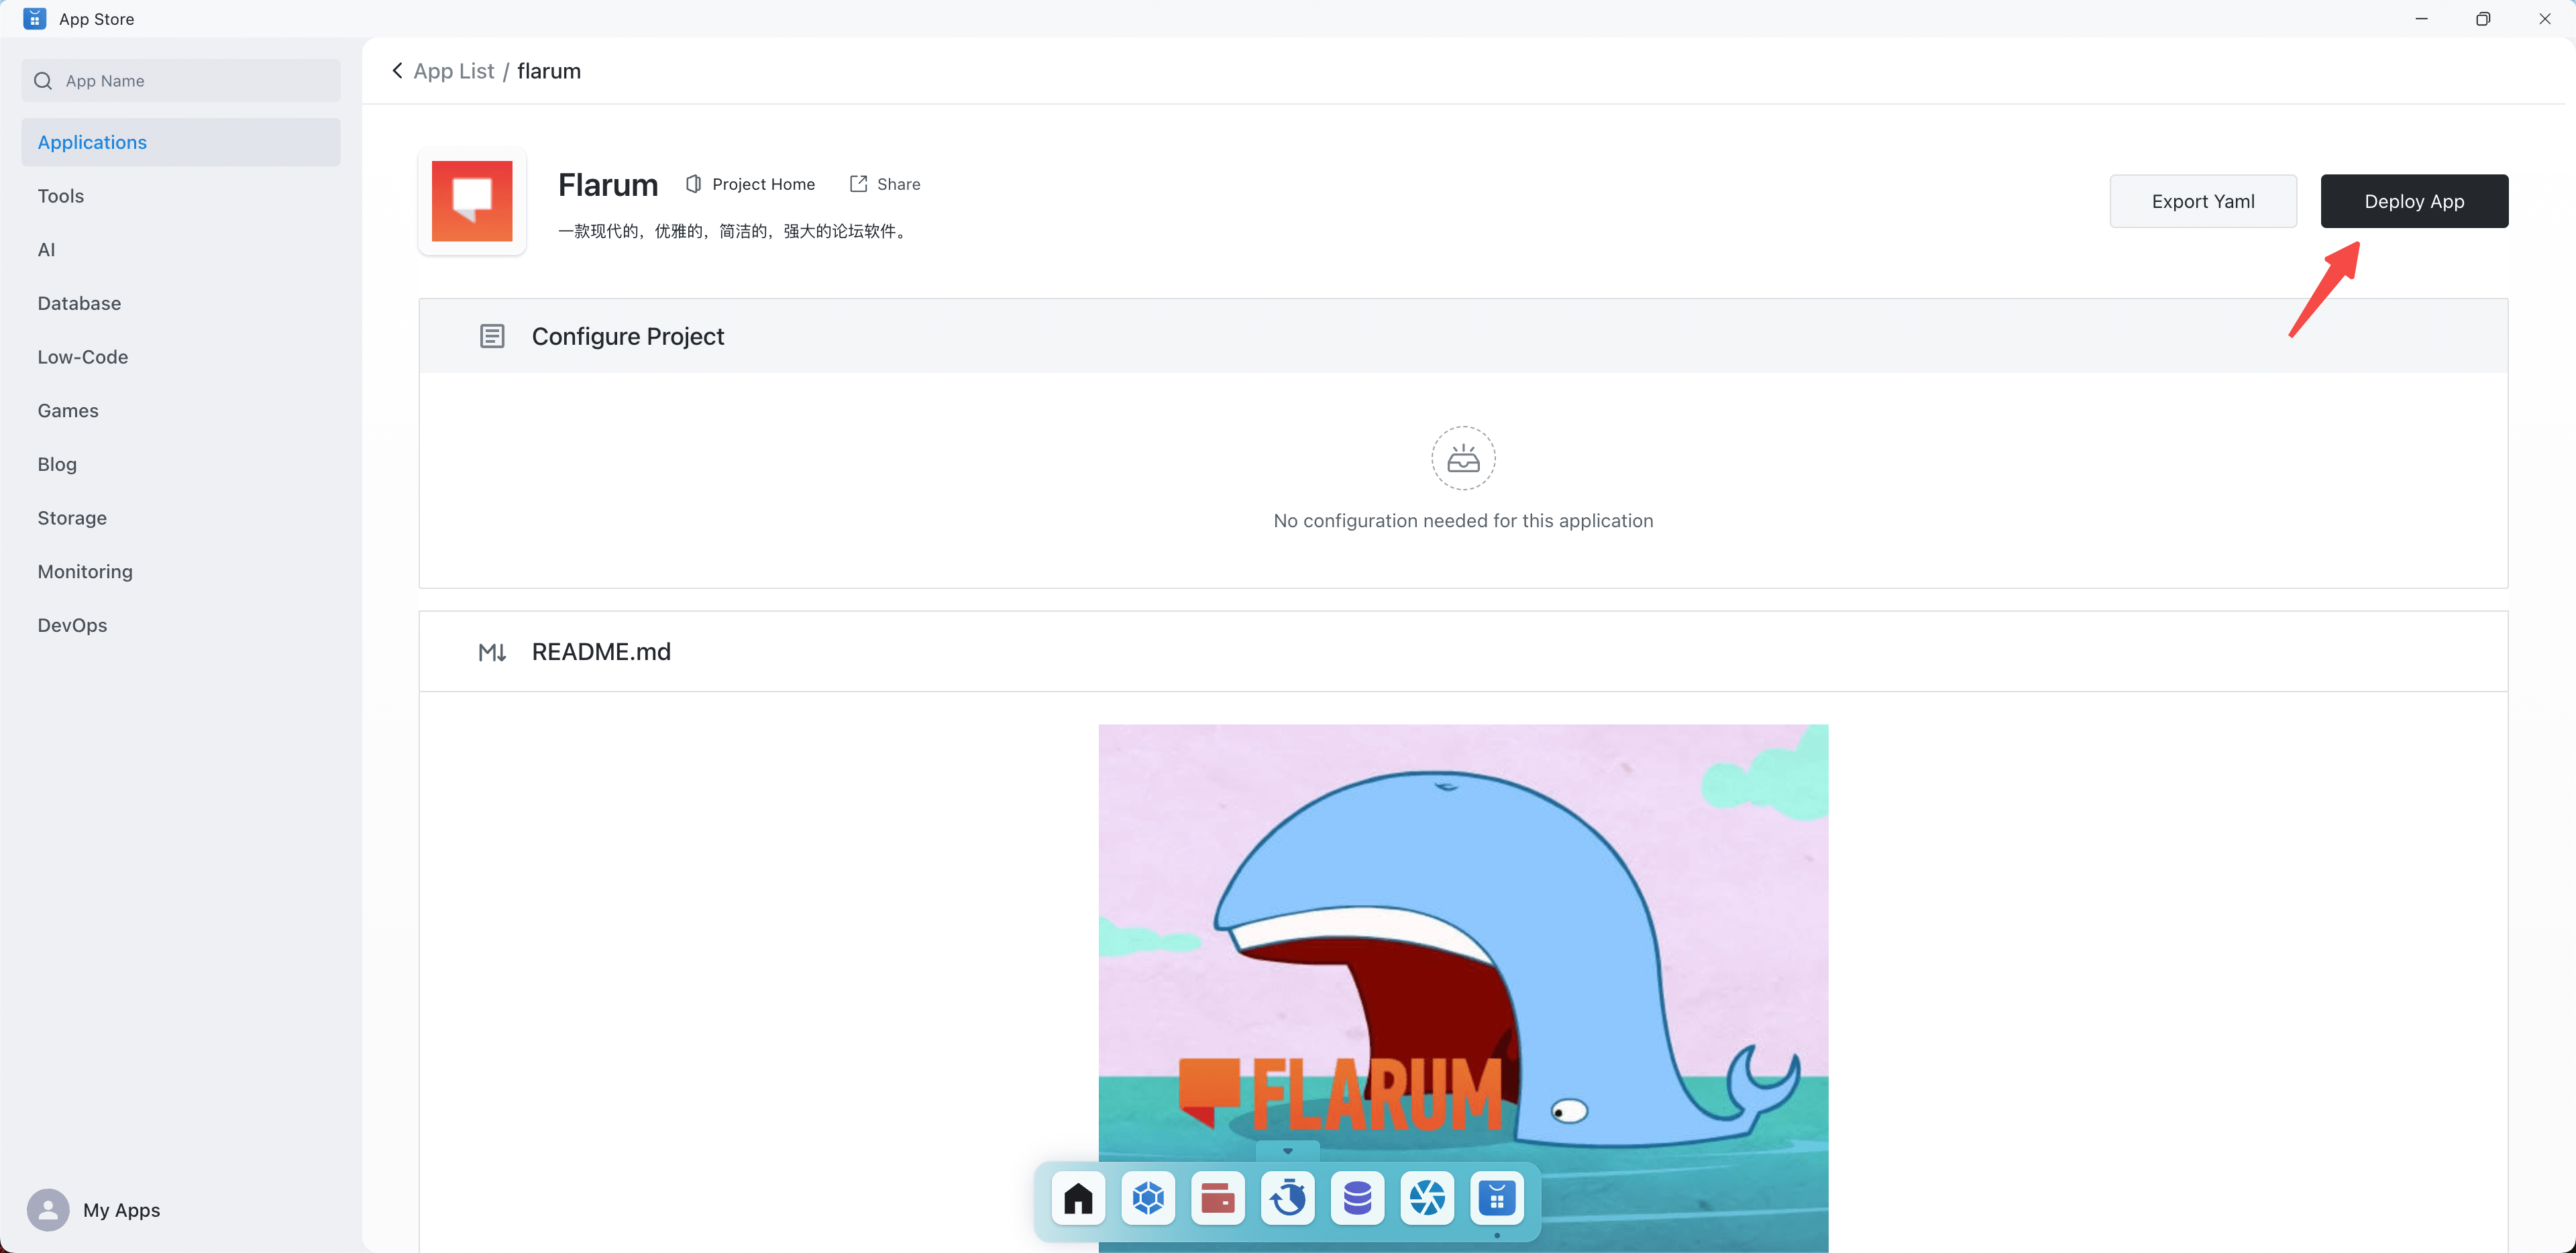
Task: Click the home icon in the dock
Action: pos(1078,1197)
